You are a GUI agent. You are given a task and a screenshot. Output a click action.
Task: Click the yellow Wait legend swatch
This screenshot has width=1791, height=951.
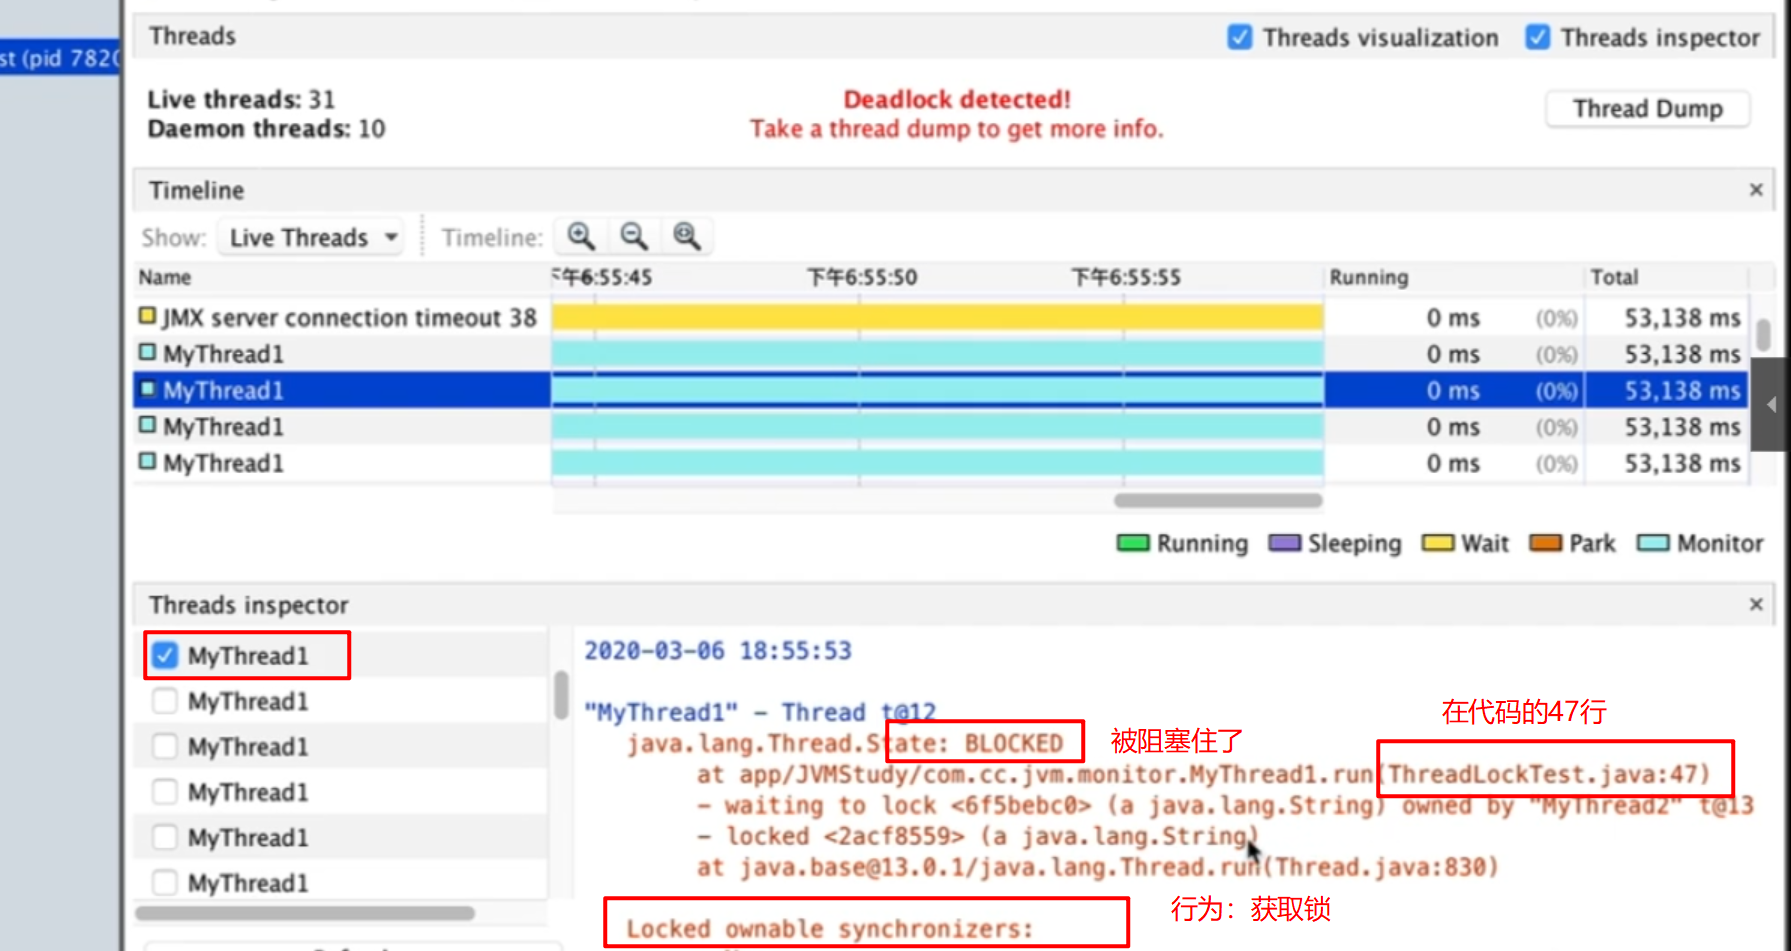click(x=1438, y=543)
